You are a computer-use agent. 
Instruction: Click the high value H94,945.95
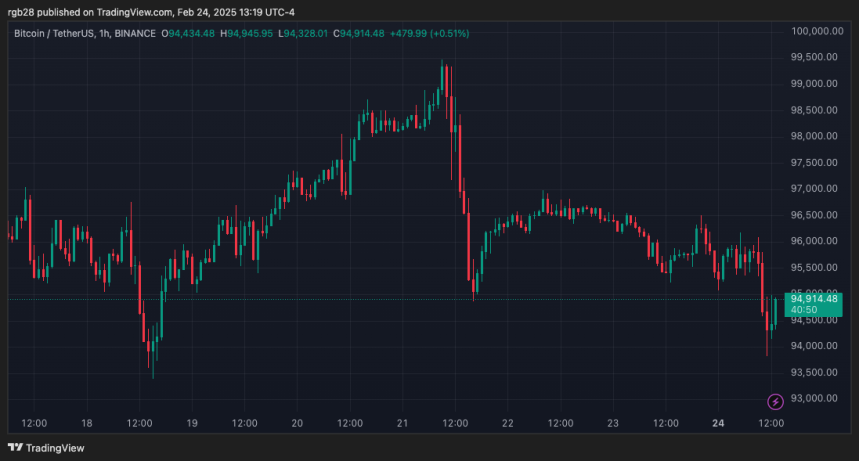click(x=247, y=33)
